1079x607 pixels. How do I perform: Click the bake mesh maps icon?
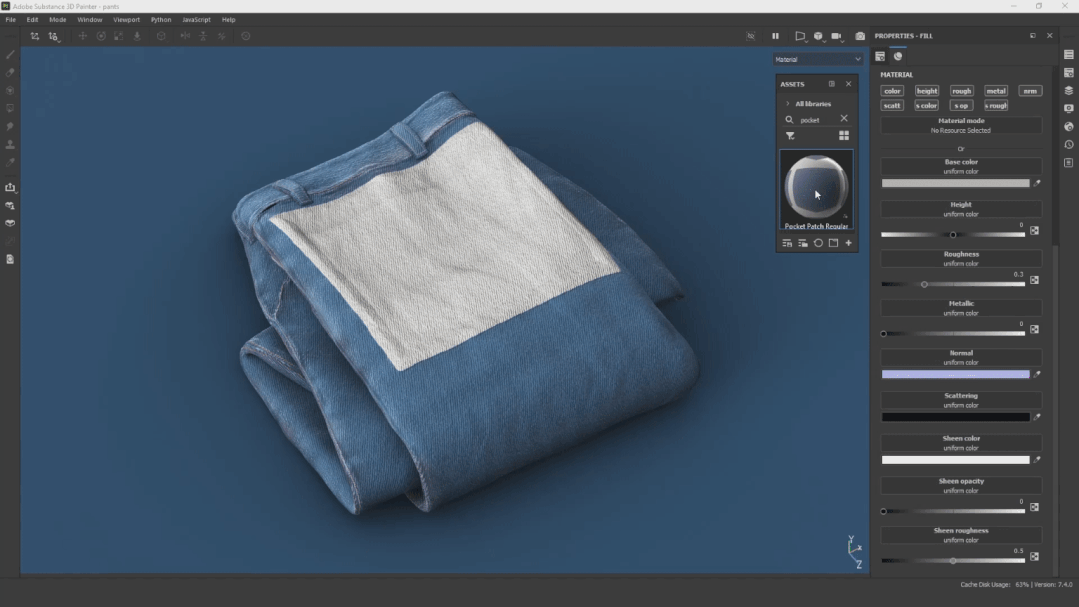click(10, 205)
